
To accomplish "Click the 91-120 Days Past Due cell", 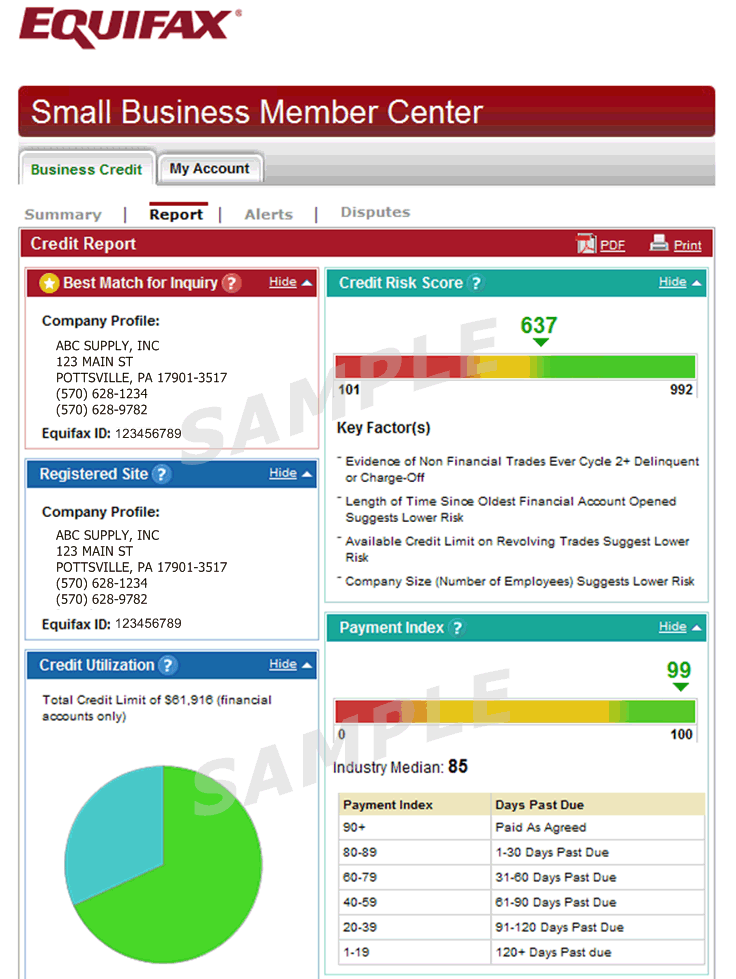I will [597, 927].
